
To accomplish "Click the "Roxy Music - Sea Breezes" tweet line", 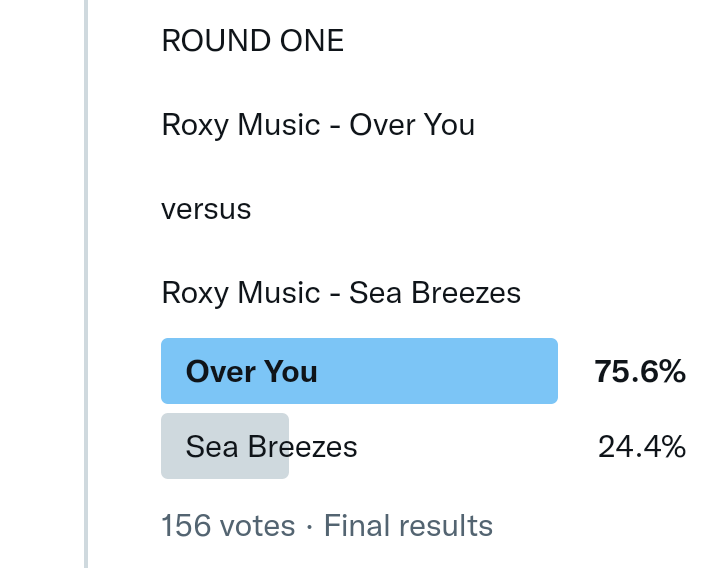I will 341,294.
